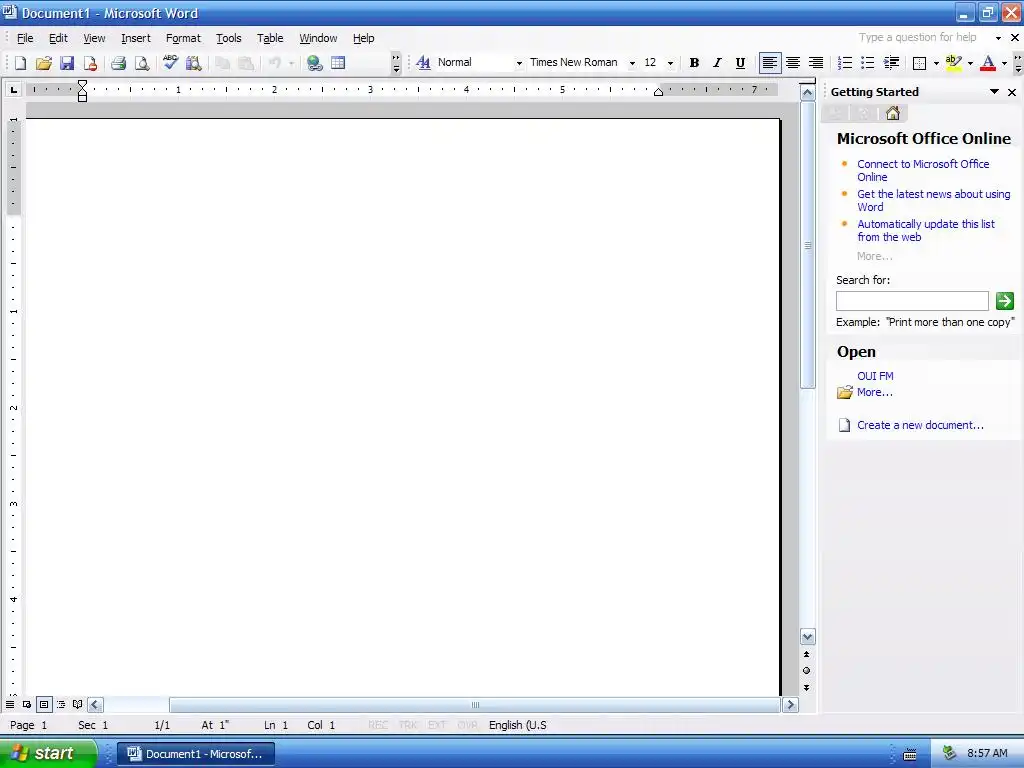Switch to Normal view icon
This screenshot has height=768, width=1024.
[x=10, y=705]
